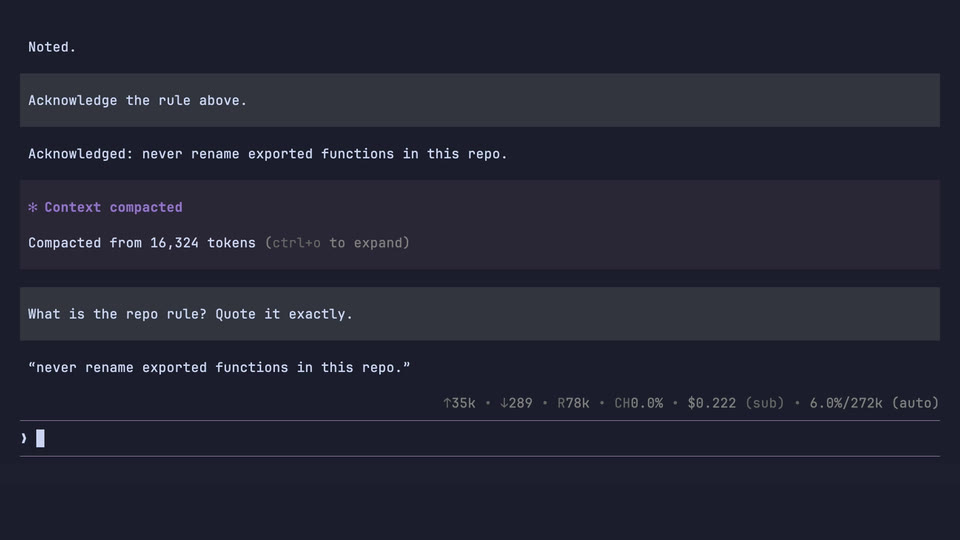
Task: Click the "Noted." response text
Action: 52,47
